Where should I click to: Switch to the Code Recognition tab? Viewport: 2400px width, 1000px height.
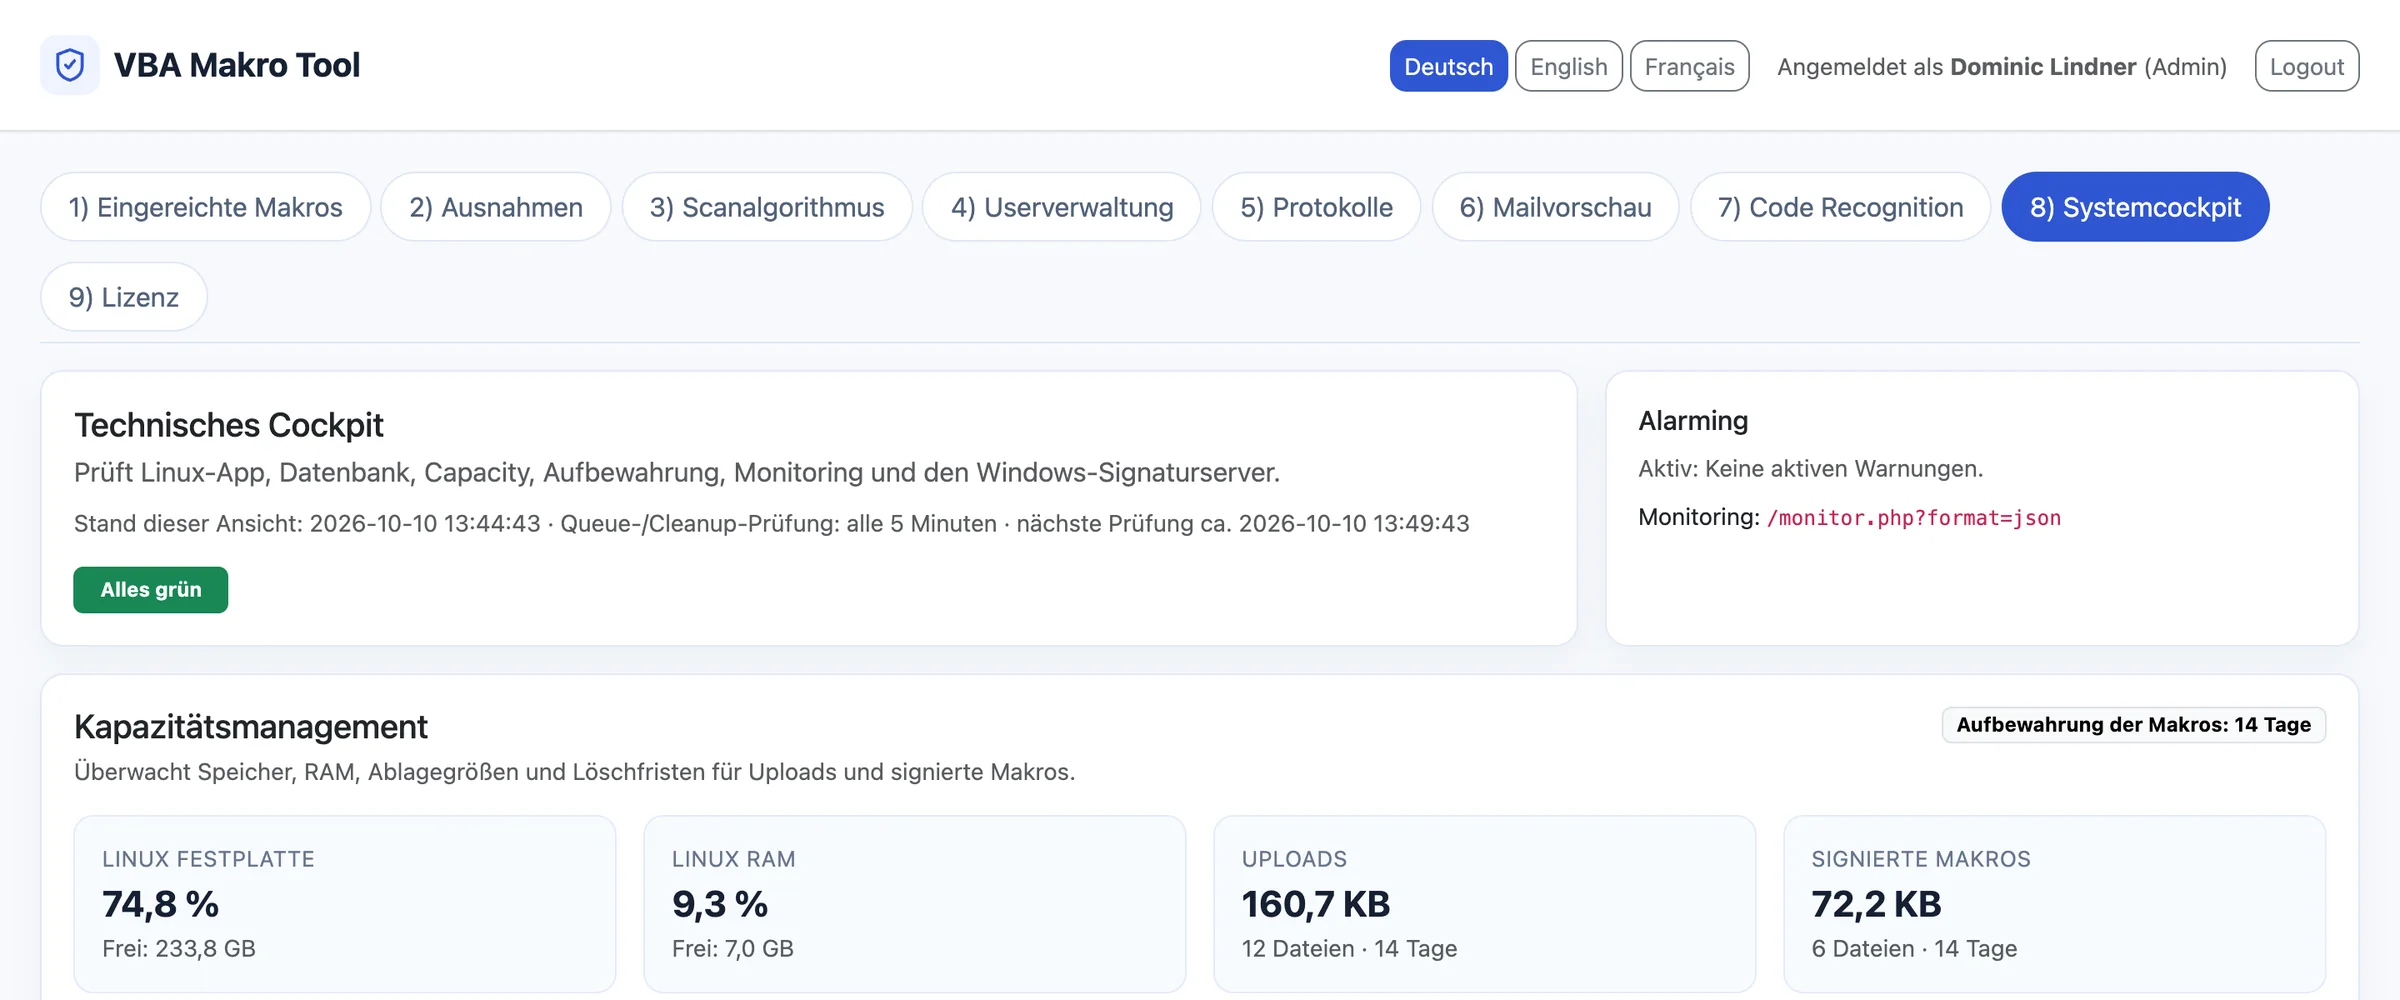pyautogui.click(x=1840, y=207)
